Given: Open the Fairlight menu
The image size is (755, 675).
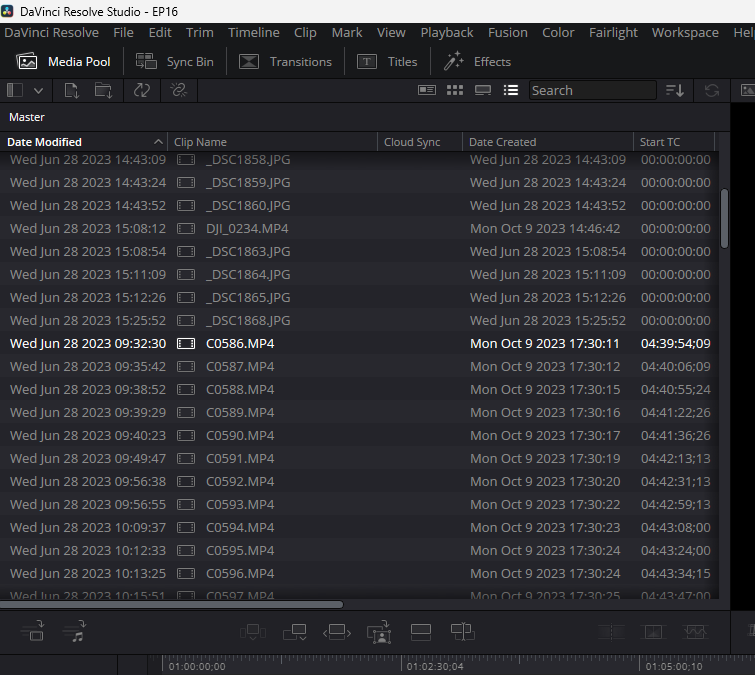Looking at the screenshot, I should (x=613, y=32).
